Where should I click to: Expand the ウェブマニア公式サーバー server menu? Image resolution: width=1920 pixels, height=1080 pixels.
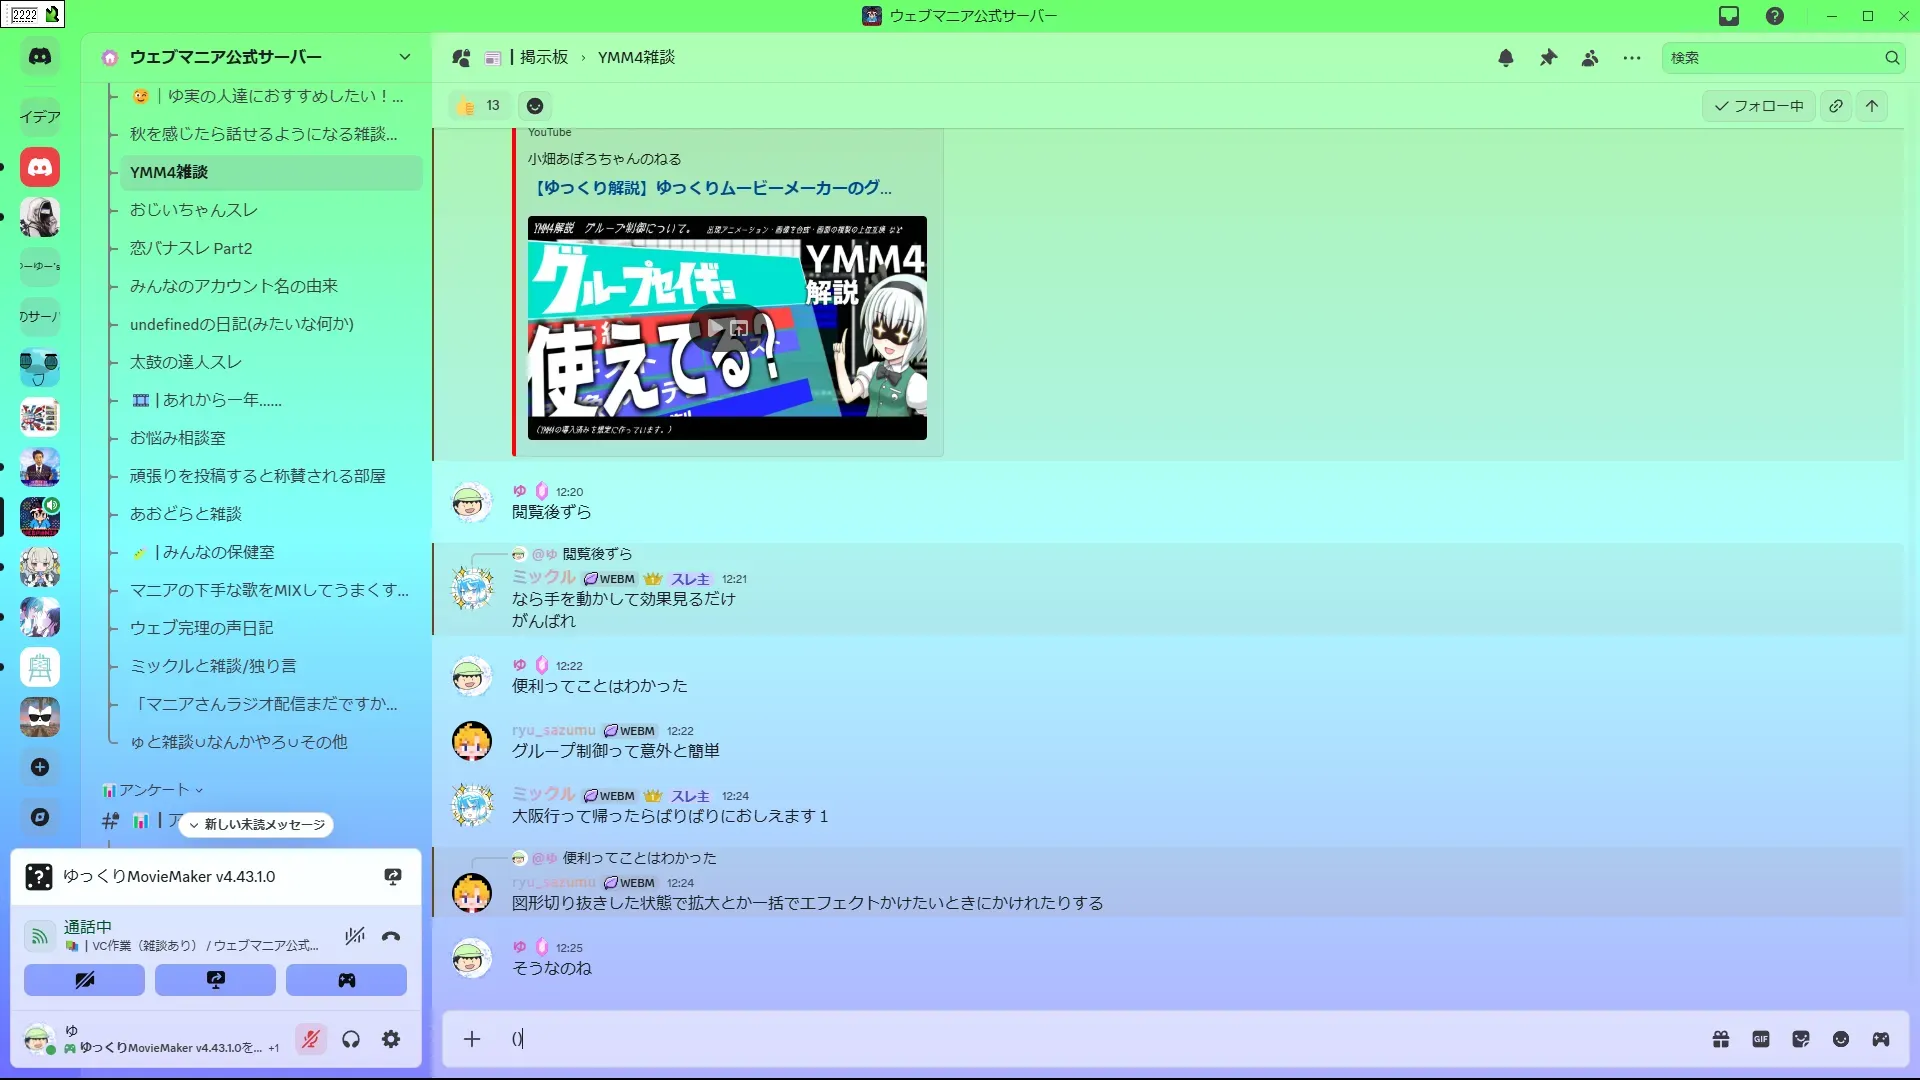click(x=404, y=57)
